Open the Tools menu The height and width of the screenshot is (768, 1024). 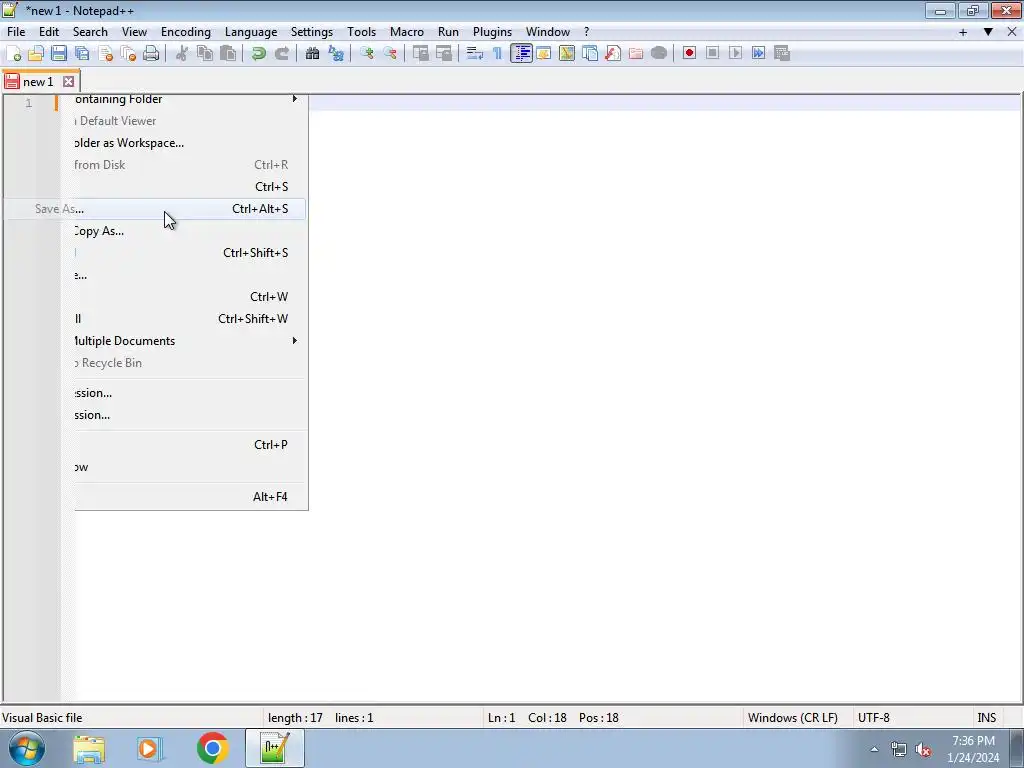pyautogui.click(x=361, y=32)
